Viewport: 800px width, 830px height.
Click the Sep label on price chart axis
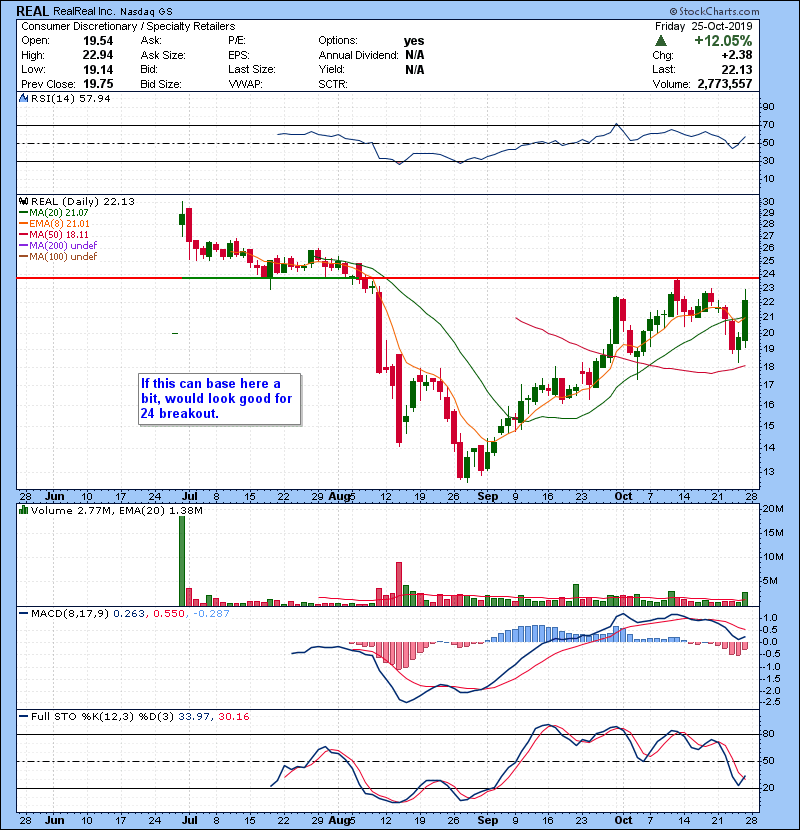[x=488, y=496]
